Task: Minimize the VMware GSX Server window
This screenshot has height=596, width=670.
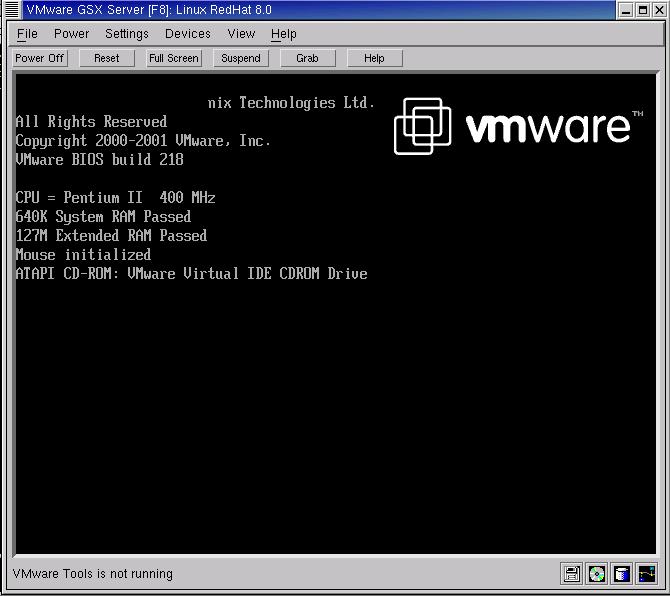Action: [626, 10]
